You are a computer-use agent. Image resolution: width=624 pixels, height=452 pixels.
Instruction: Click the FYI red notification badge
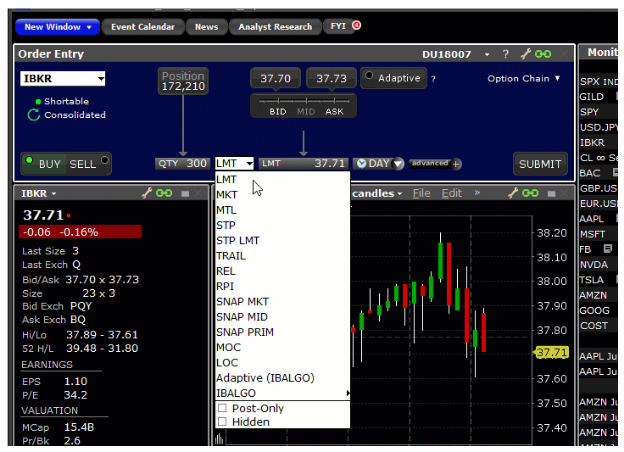pyautogui.click(x=357, y=25)
